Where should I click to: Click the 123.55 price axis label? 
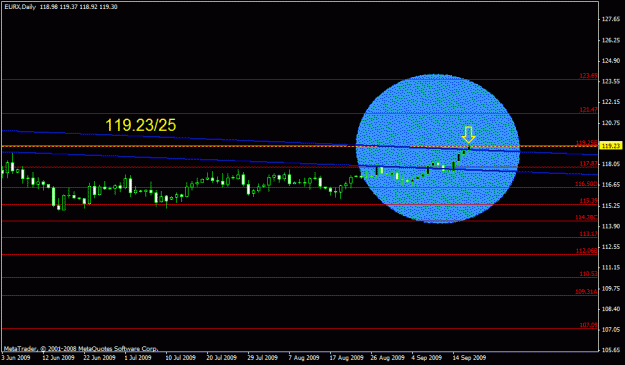click(x=611, y=81)
